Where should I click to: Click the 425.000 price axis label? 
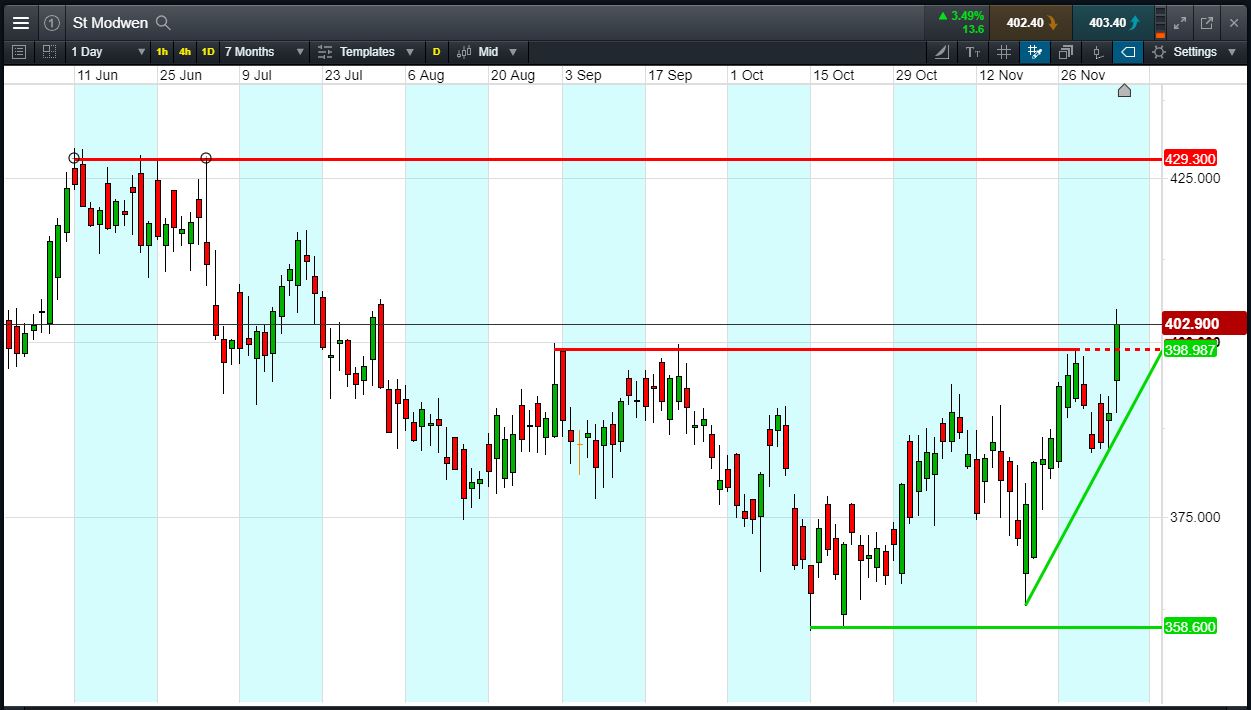1195,178
